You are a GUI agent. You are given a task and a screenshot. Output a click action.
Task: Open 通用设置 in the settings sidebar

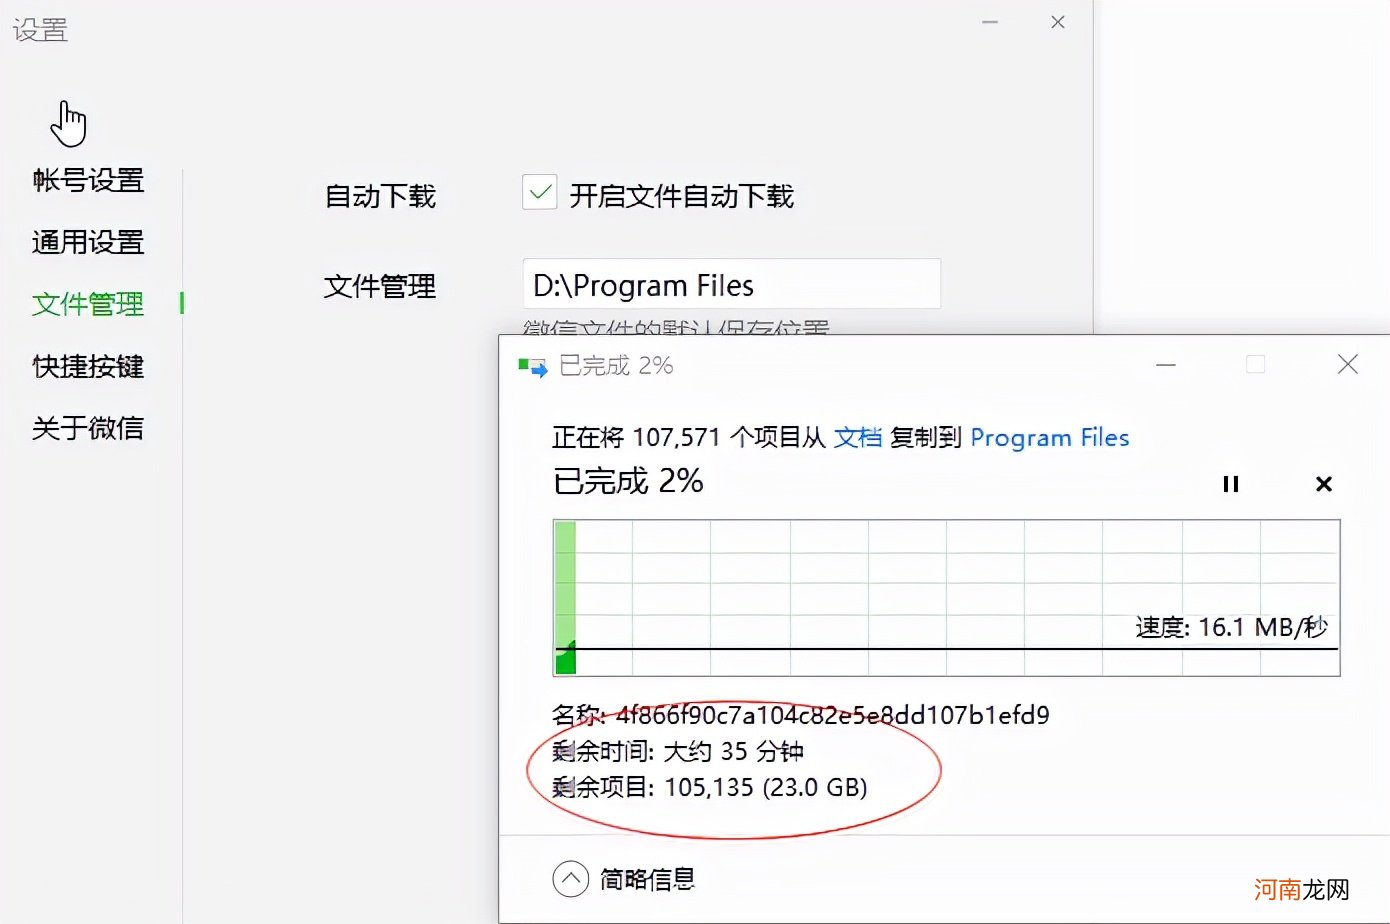[88, 242]
